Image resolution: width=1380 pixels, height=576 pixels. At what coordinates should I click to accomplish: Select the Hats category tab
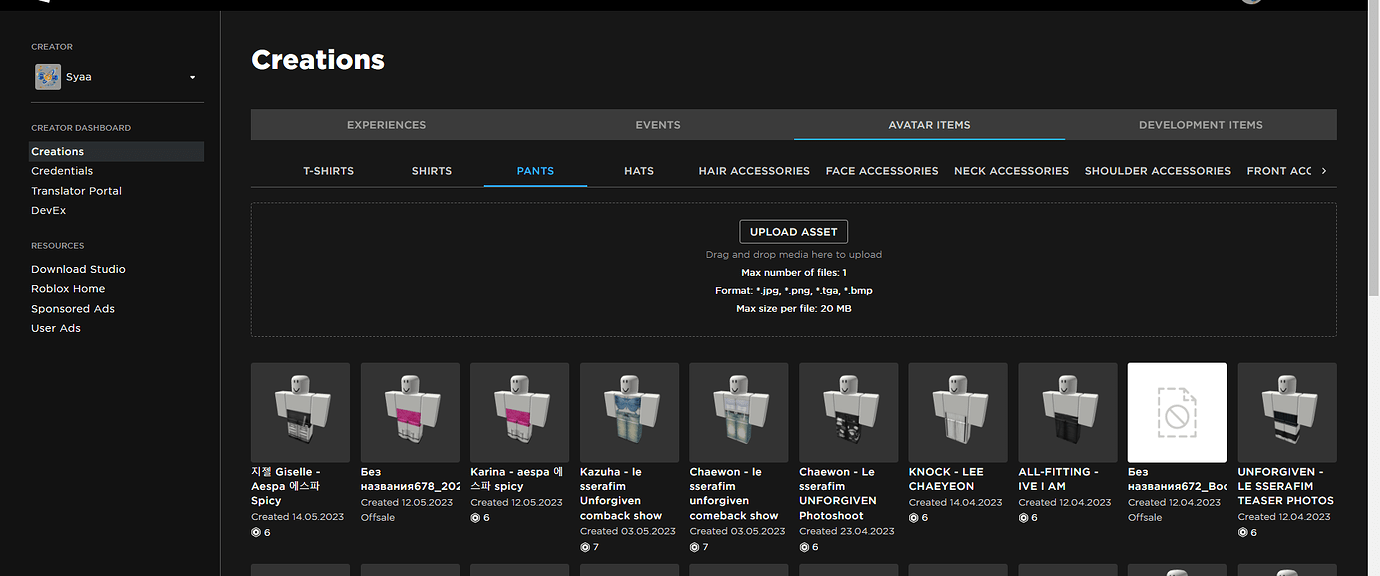click(638, 170)
